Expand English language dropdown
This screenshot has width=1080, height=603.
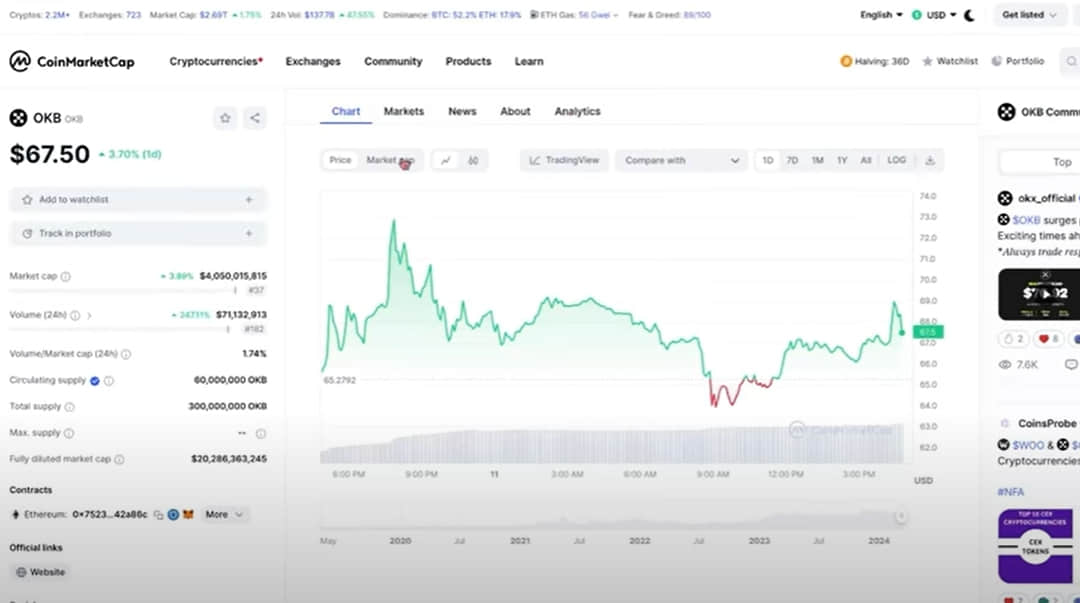click(881, 14)
